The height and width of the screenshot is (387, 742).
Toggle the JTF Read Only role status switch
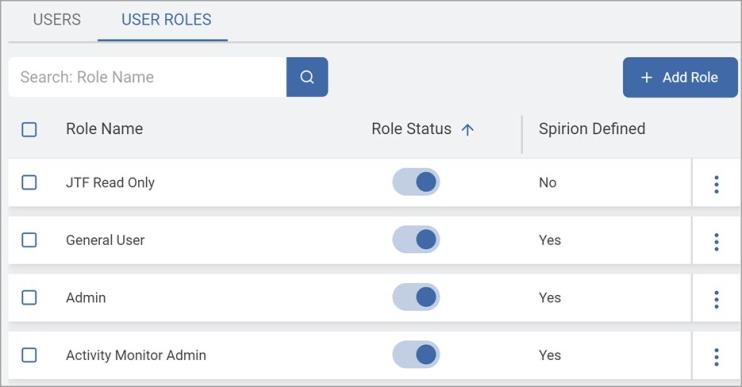tap(416, 182)
